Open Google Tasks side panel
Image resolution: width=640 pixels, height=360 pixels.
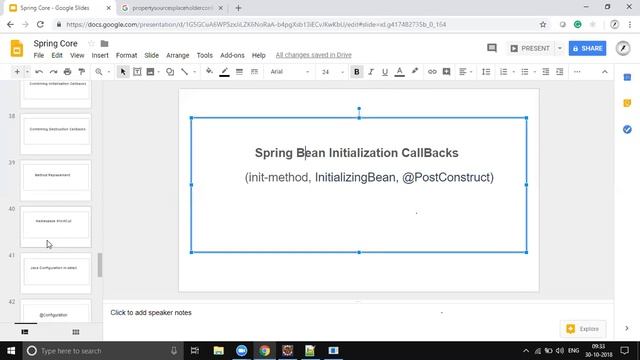(627, 129)
